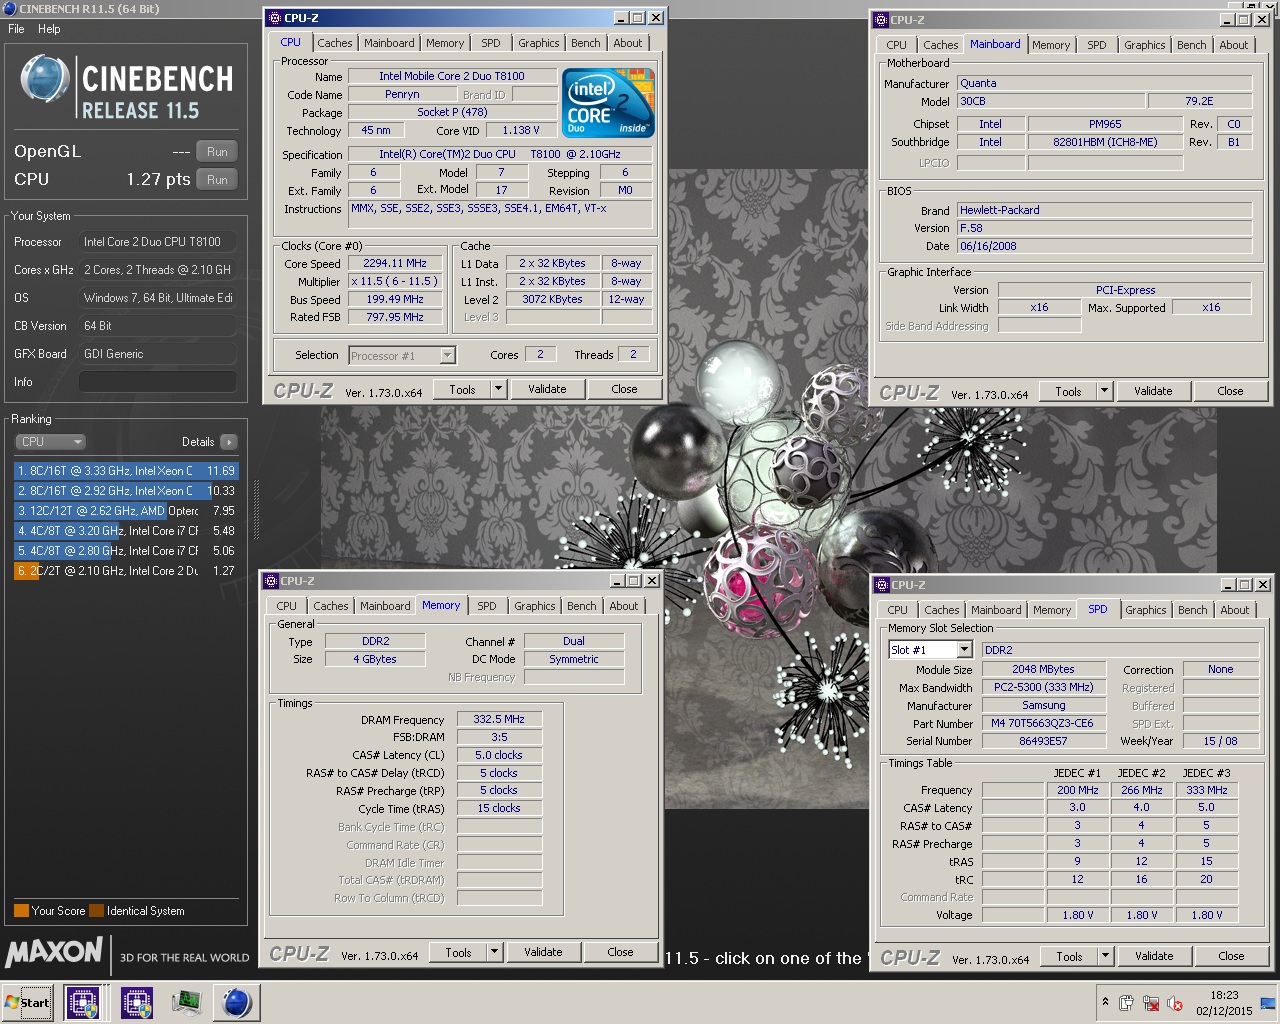Click Close button in the CPU-Z Memory window
The image size is (1280, 1024).
coord(620,953)
